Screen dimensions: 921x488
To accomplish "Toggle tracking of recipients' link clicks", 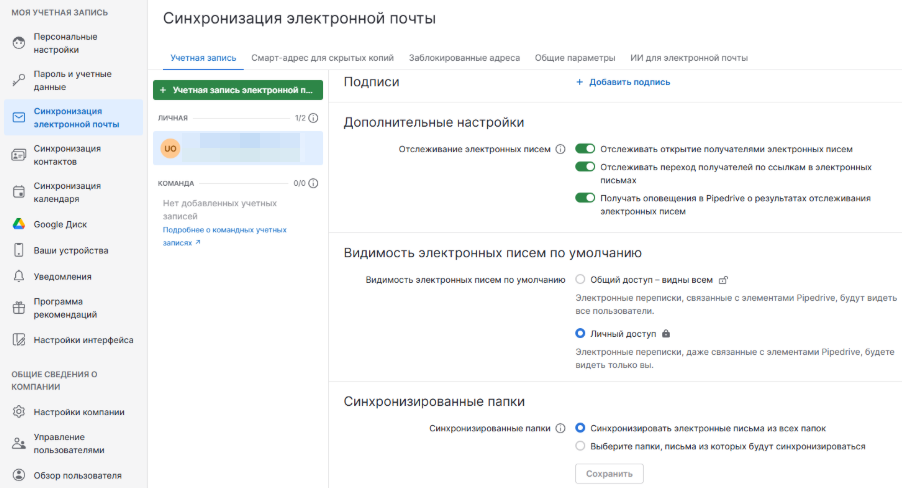I will pyautogui.click(x=585, y=167).
